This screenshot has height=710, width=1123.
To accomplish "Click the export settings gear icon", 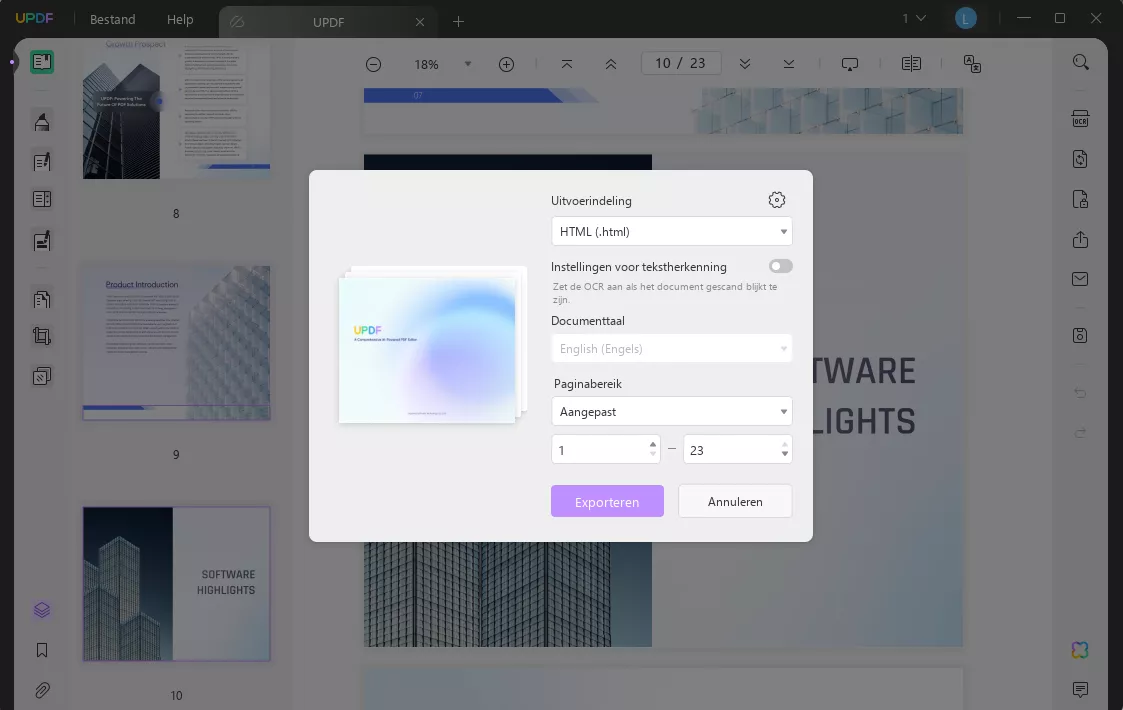I will tap(777, 200).
